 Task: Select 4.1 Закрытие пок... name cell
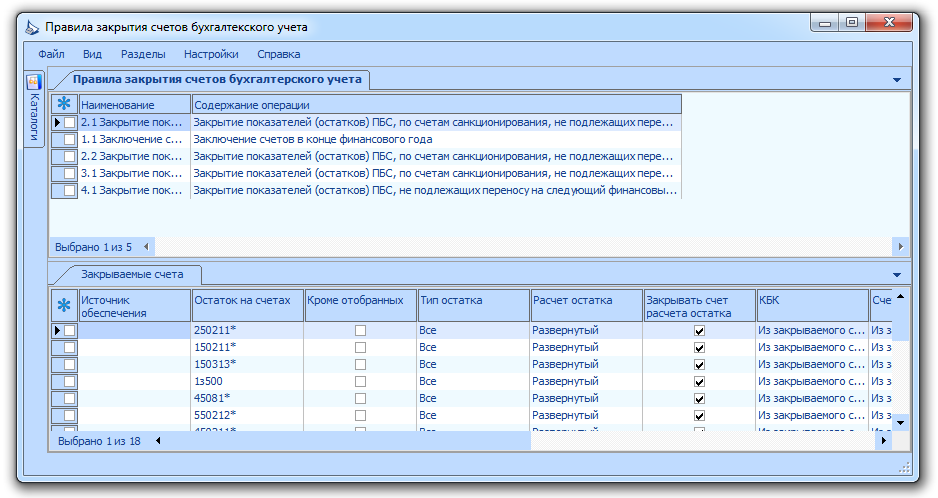(x=135, y=190)
